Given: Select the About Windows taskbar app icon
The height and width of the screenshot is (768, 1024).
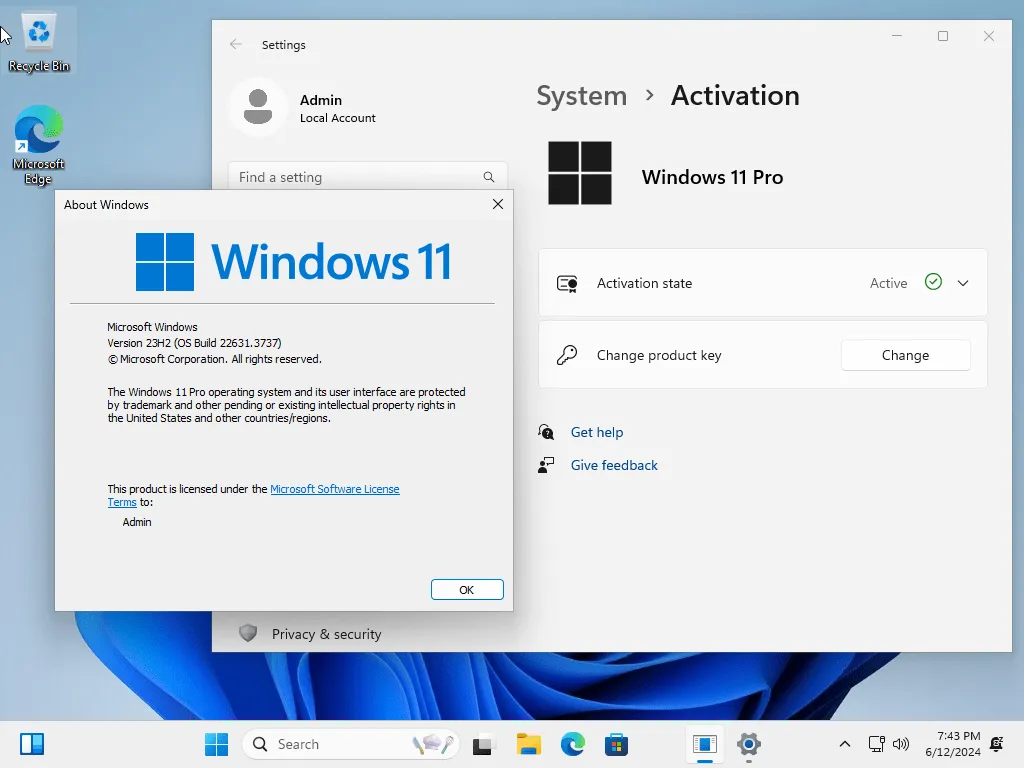Looking at the screenshot, I should (705, 744).
